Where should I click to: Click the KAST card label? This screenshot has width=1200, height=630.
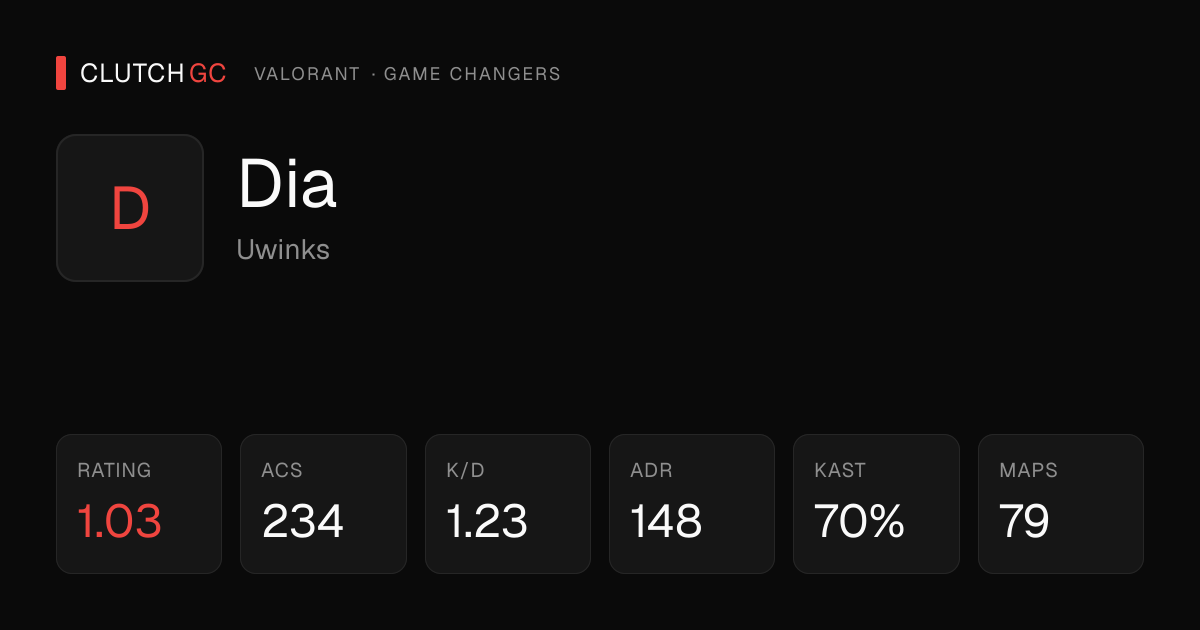(x=840, y=470)
